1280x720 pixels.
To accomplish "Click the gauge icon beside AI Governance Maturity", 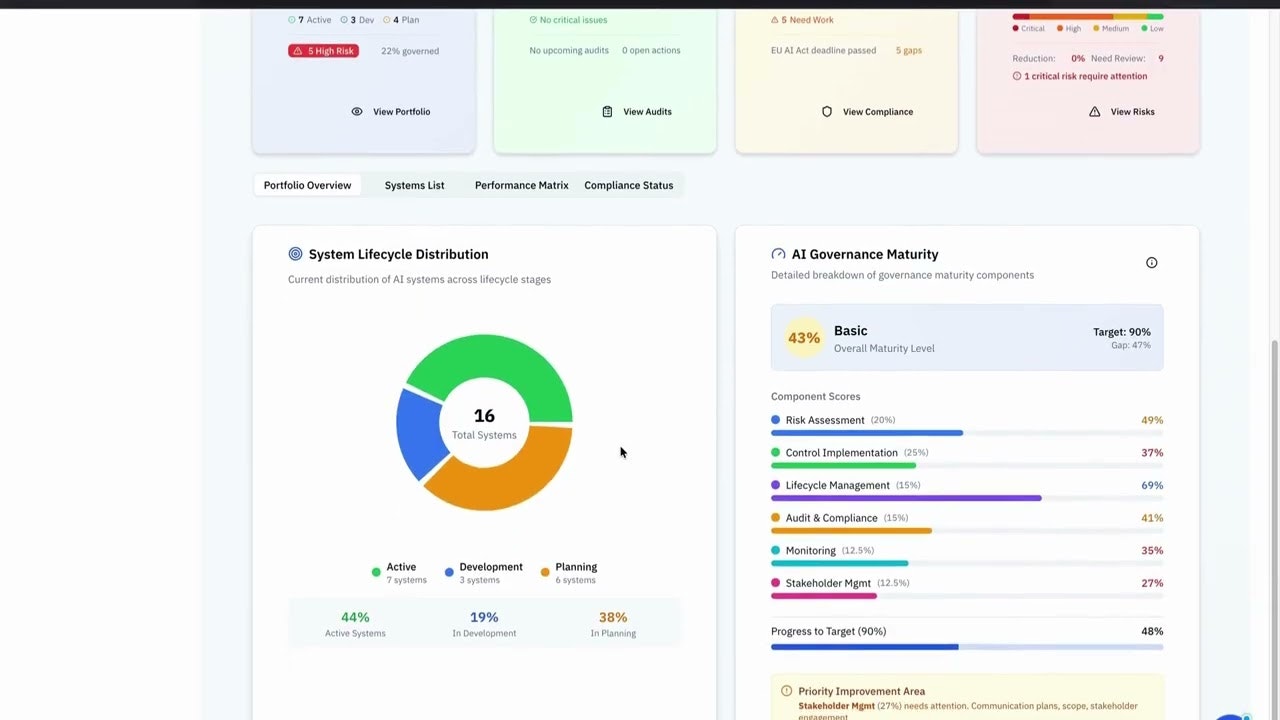I will point(778,254).
